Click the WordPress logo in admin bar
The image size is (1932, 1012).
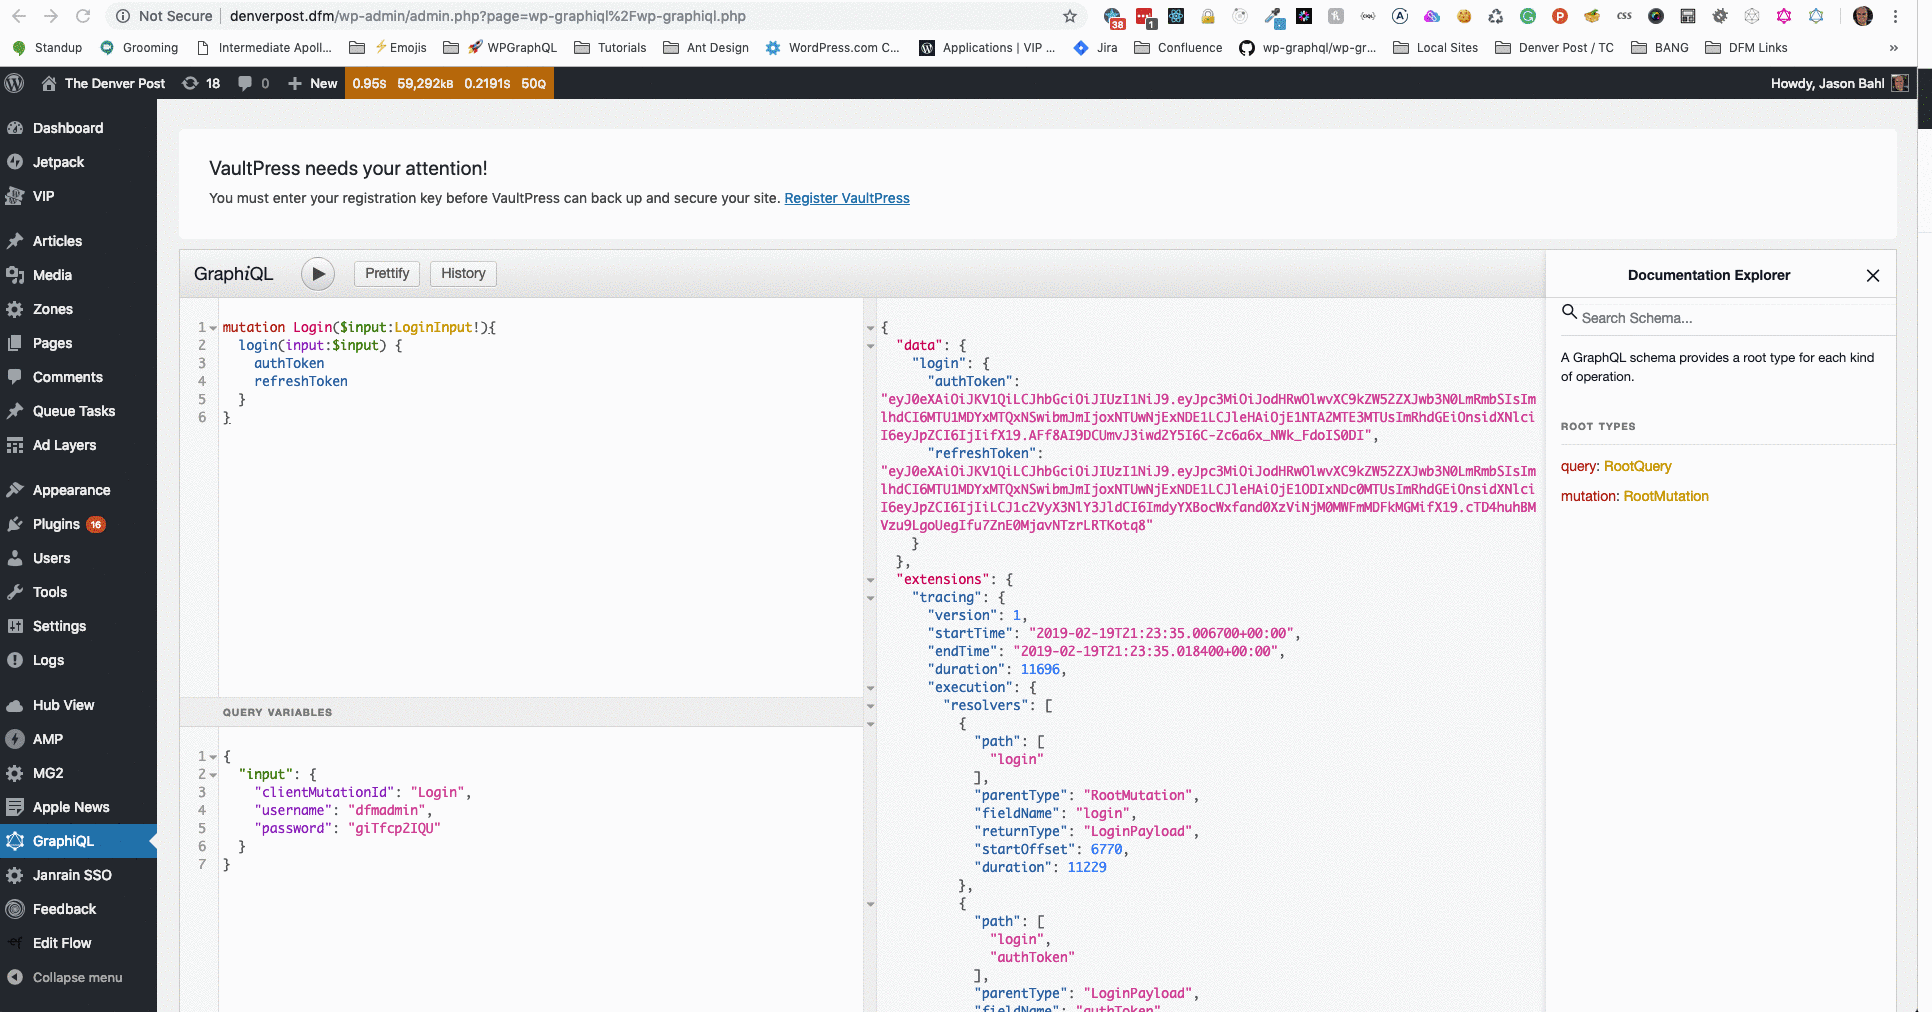[14, 83]
